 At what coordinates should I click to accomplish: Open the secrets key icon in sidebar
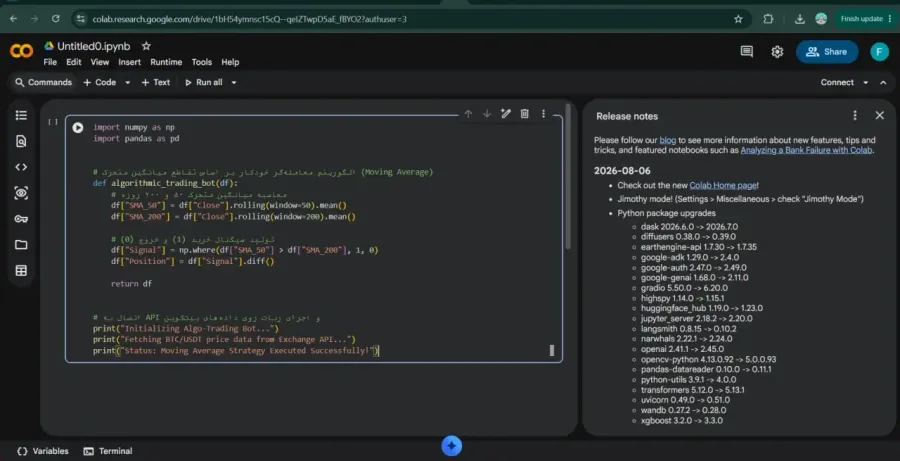[21, 219]
